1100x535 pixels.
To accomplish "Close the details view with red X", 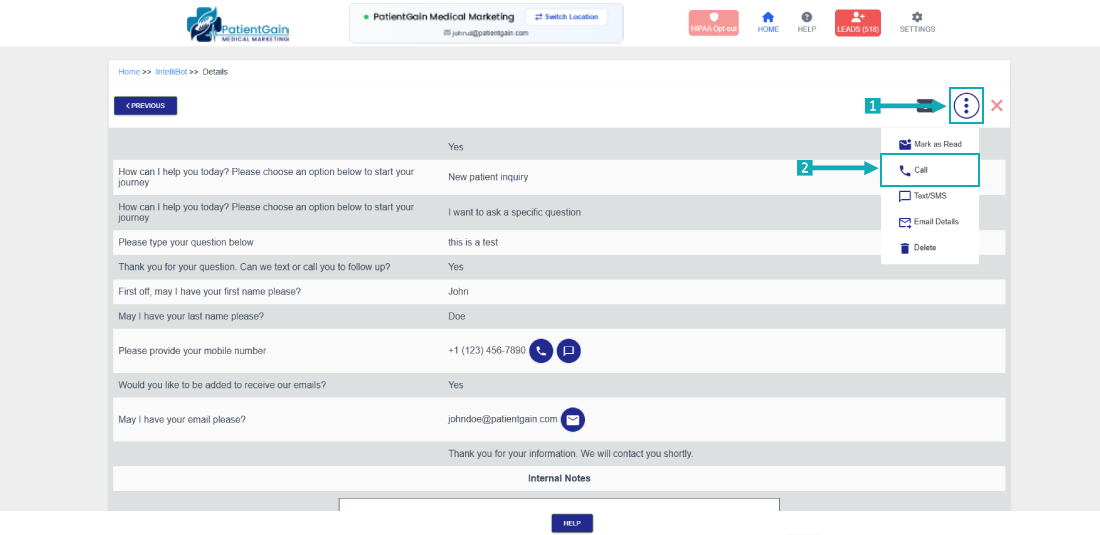I will (x=997, y=106).
